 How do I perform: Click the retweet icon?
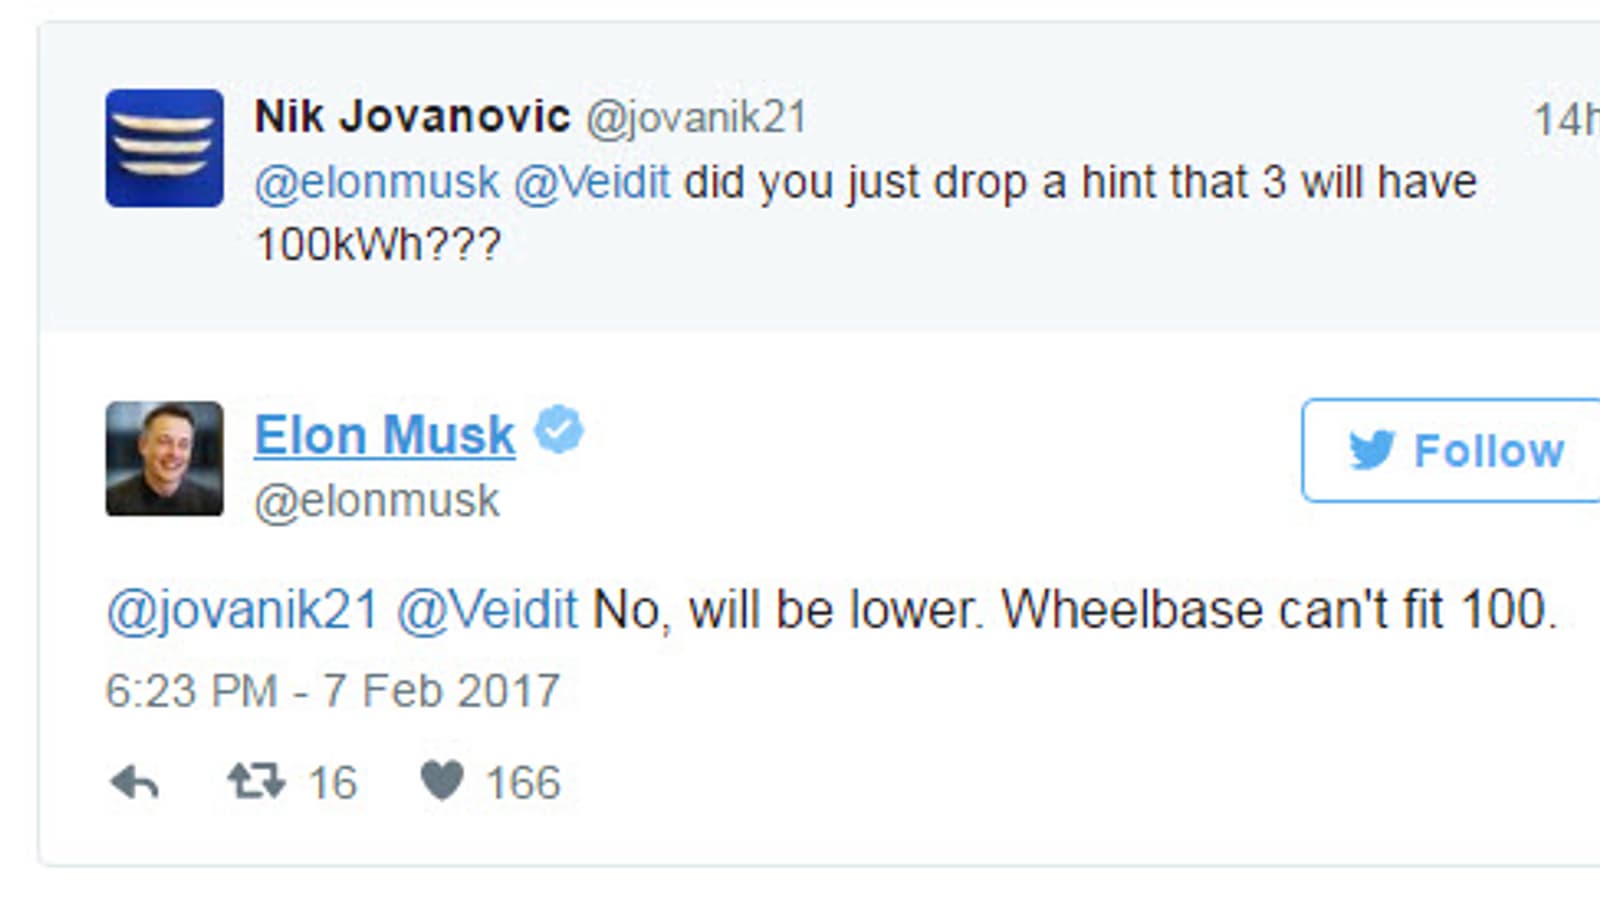(x=256, y=781)
